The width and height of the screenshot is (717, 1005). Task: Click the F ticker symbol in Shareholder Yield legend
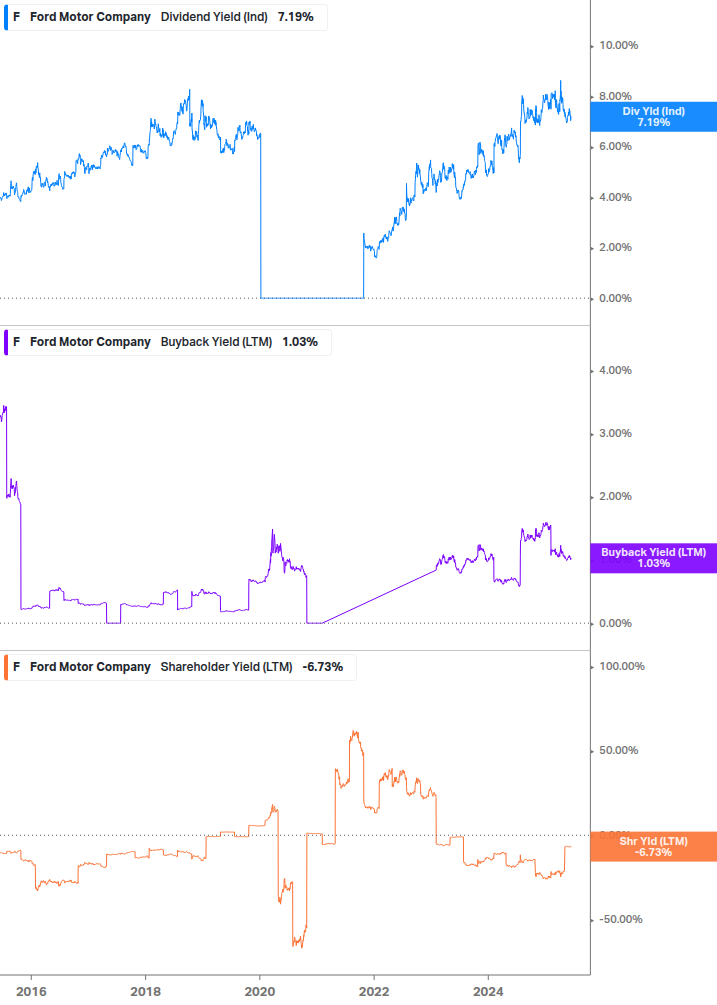click(17, 667)
